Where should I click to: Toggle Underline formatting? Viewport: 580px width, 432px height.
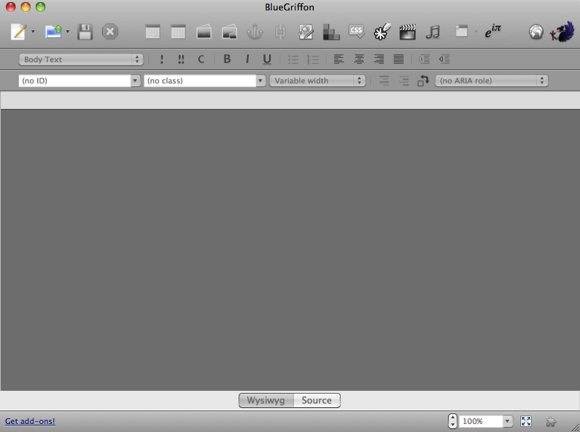click(x=267, y=59)
